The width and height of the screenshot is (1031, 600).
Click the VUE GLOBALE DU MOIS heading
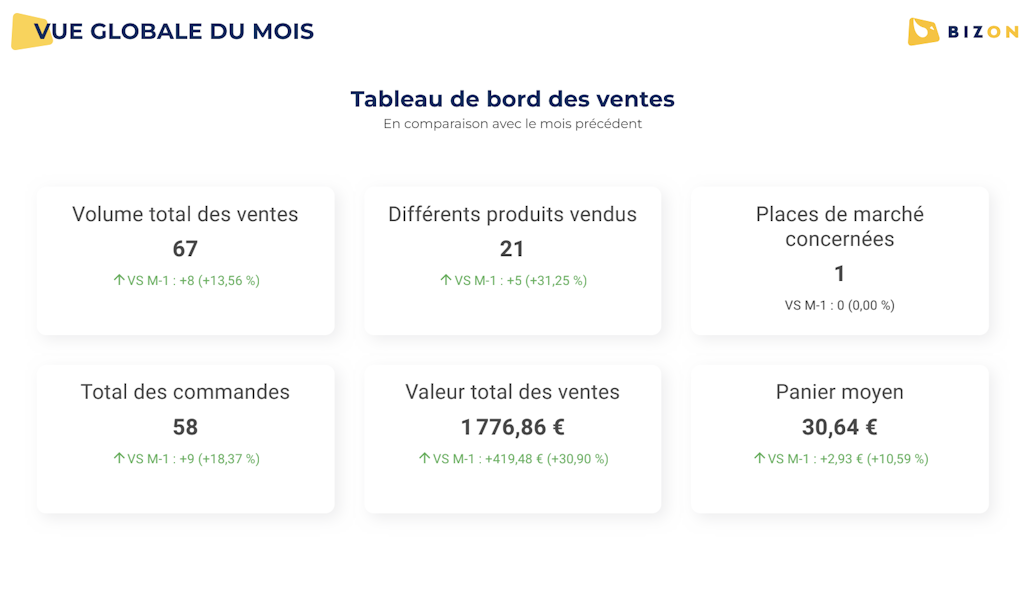[174, 32]
